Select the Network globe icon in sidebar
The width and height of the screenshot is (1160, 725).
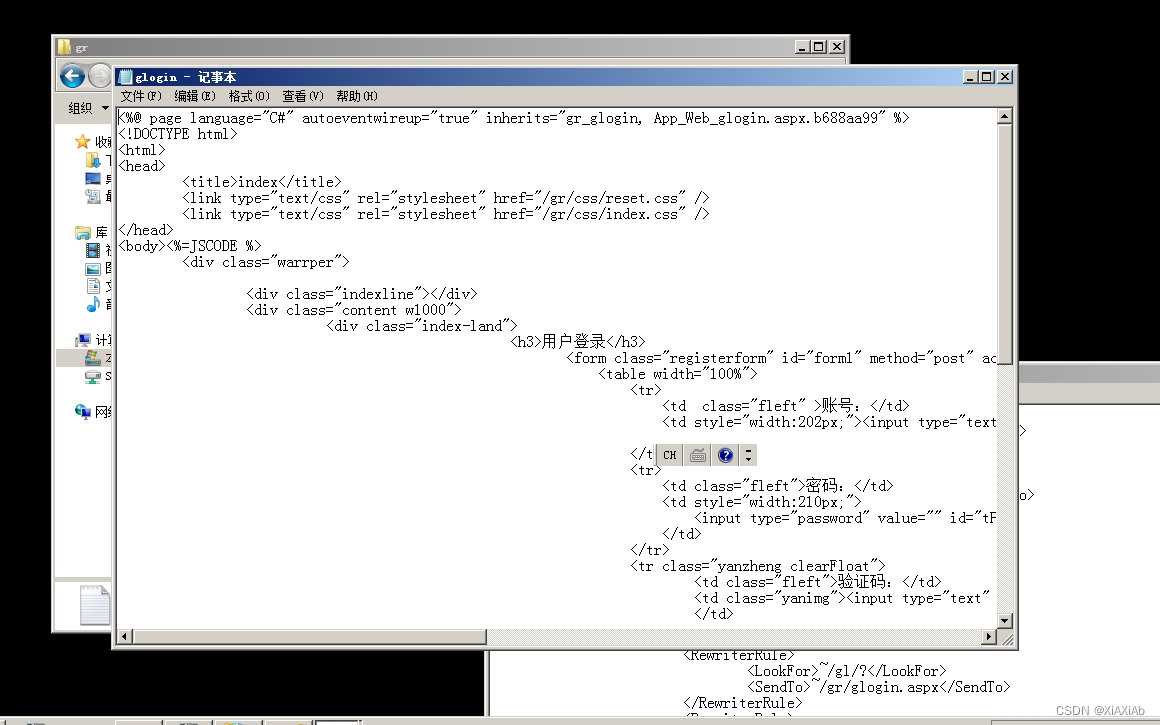[82, 411]
